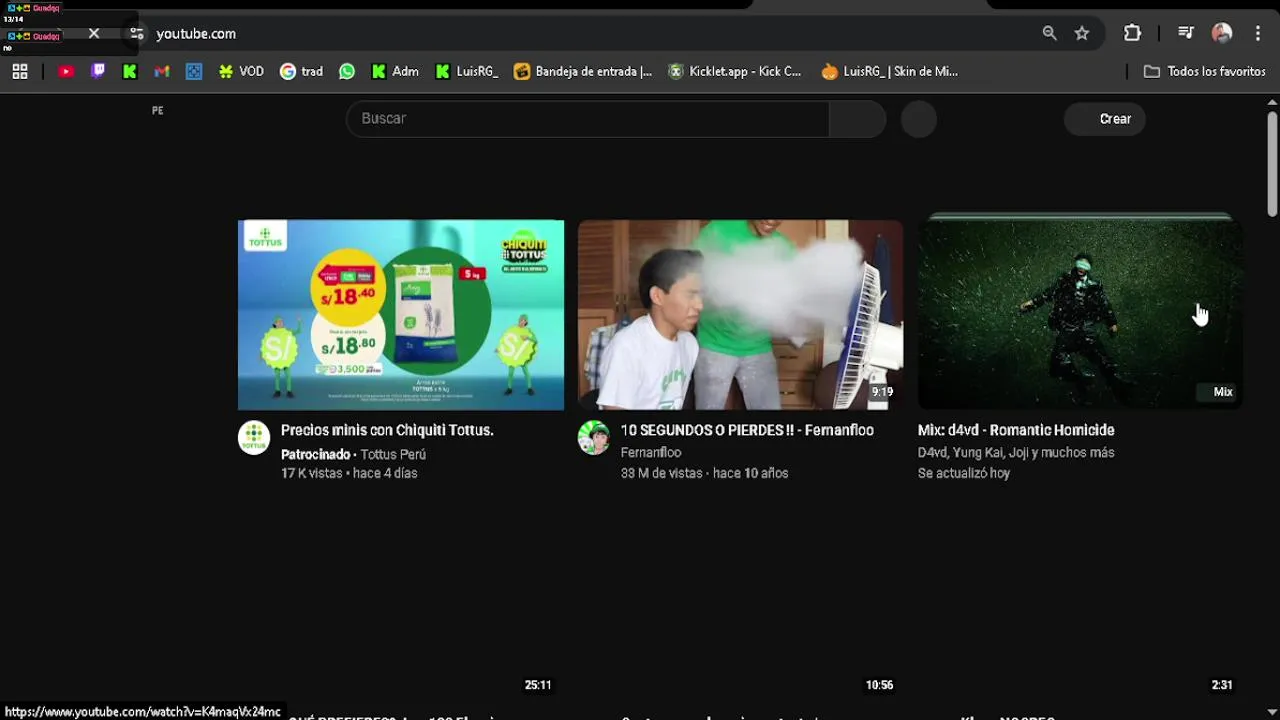Image resolution: width=1280 pixels, height=720 pixels.
Task: Open title 'Mix: d4vd - Romantic Homicide'
Action: [1016, 430]
